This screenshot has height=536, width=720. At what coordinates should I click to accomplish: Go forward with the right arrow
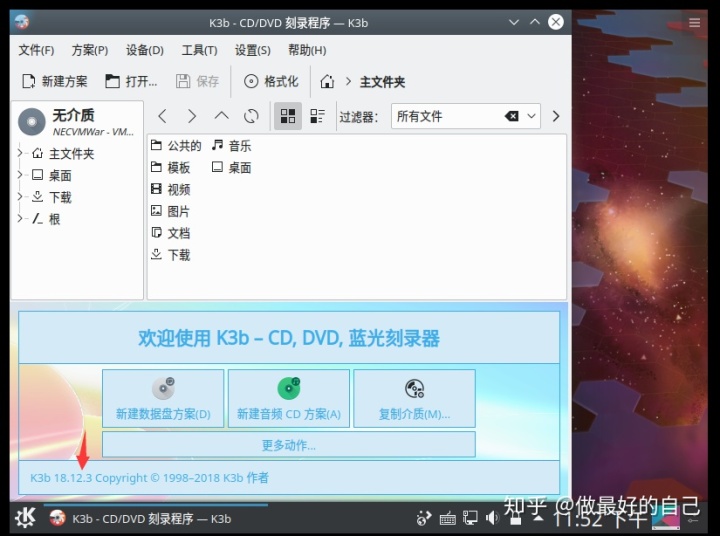tap(192, 116)
